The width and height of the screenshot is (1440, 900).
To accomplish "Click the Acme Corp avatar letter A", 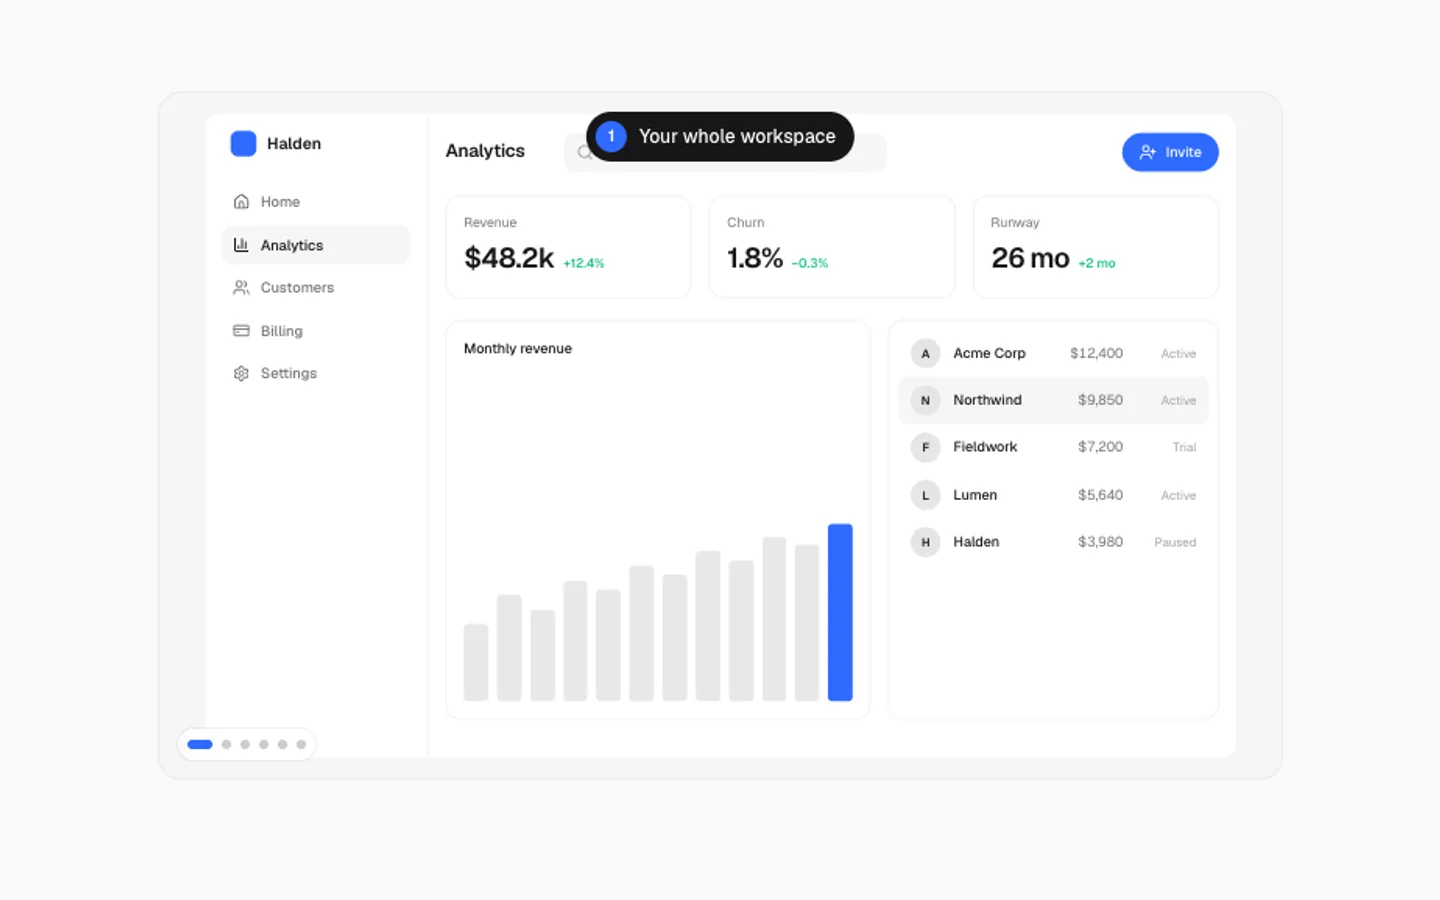I will tap(925, 353).
